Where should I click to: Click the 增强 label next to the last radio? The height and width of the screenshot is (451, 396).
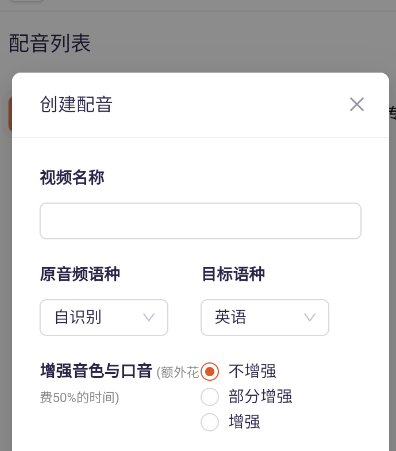tap(244, 422)
